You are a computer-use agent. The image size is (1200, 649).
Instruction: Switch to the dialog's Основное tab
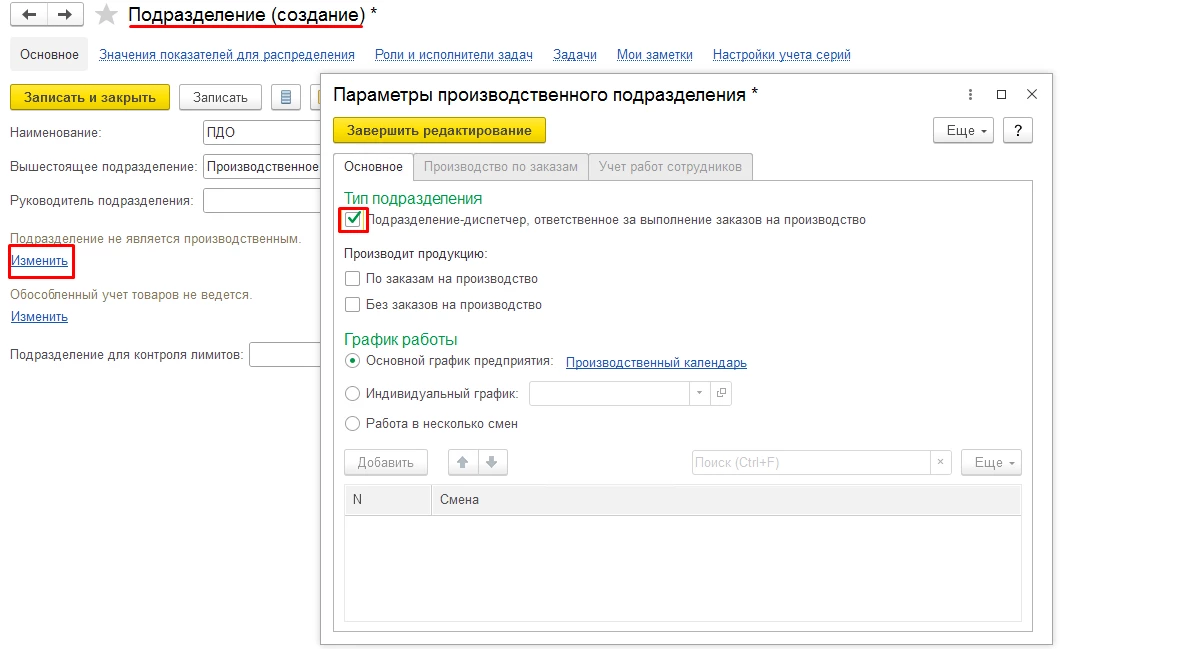pos(373,167)
